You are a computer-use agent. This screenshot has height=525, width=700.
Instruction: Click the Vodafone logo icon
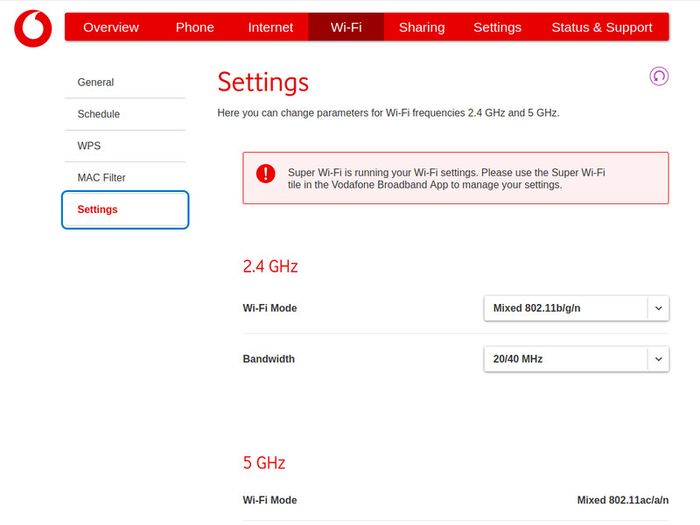(33, 28)
